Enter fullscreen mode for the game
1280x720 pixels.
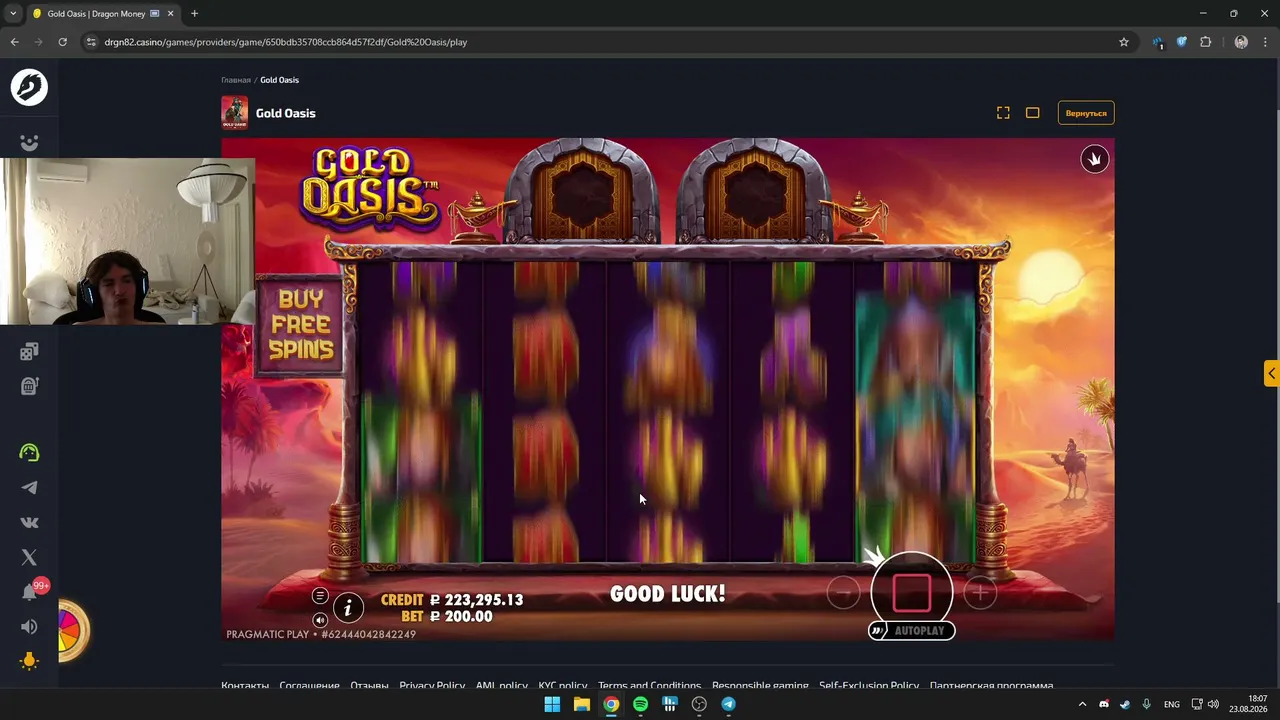pyautogui.click(x=1003, y=113)
